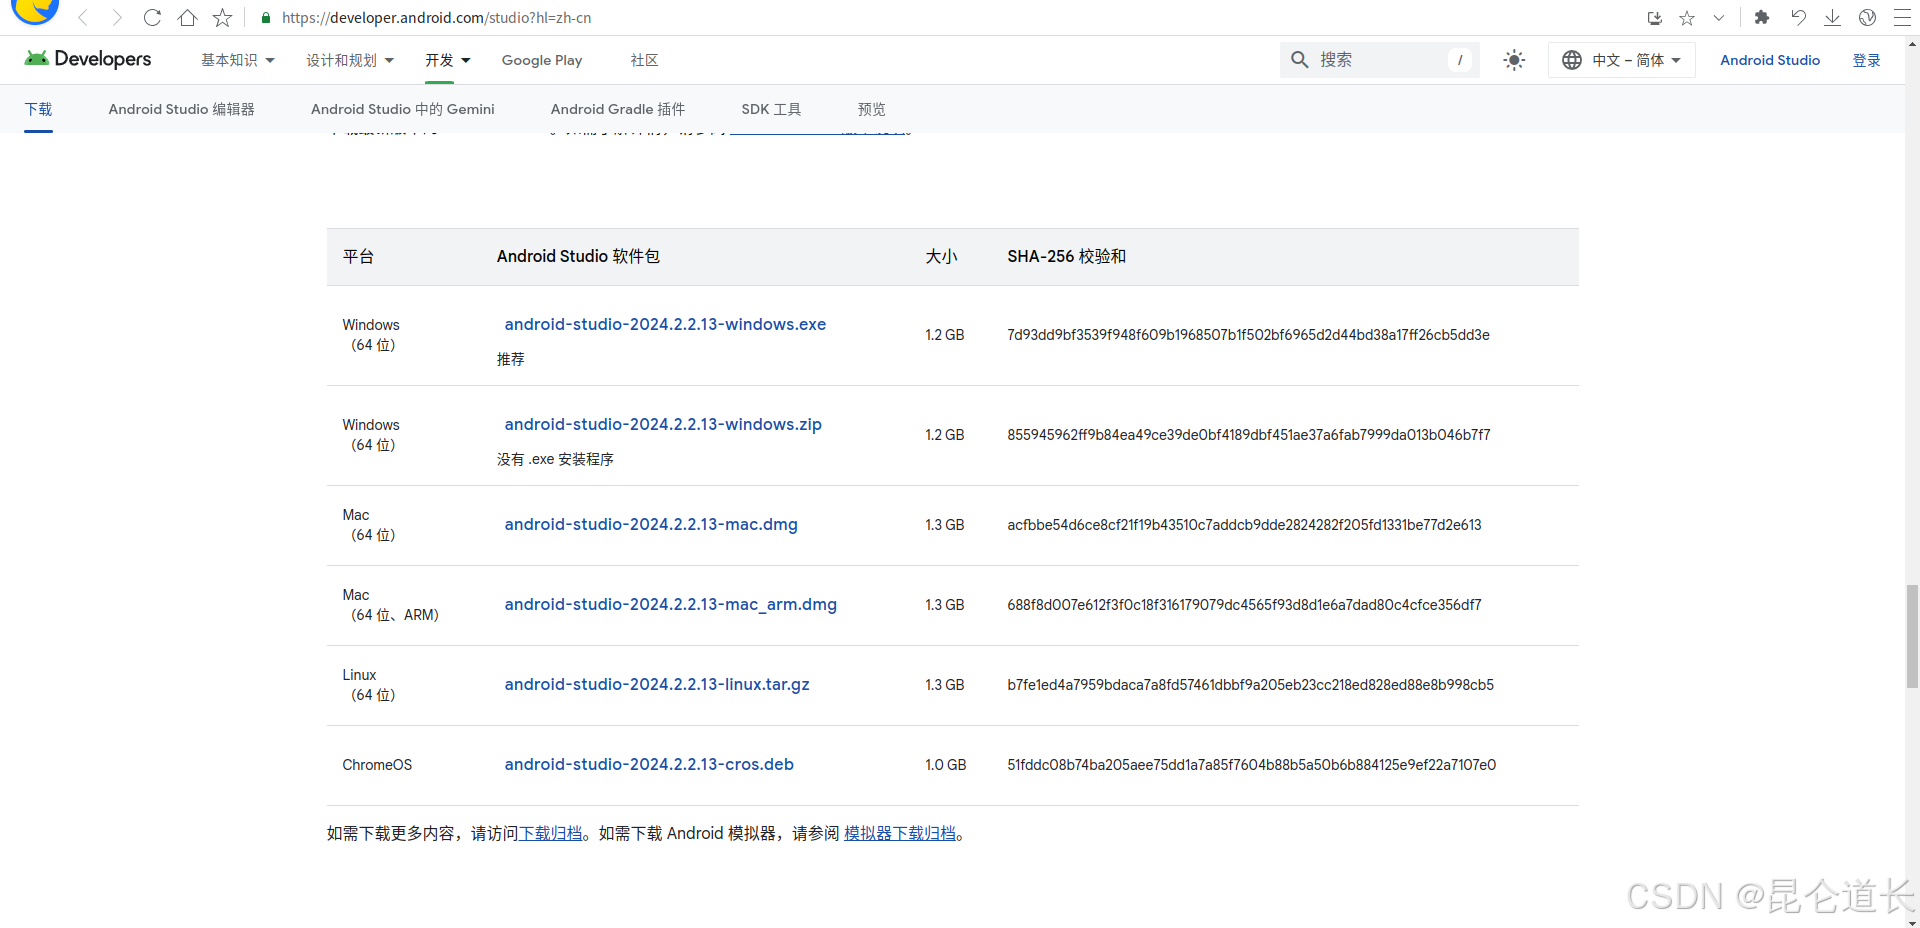Click the favorites star in top-right toolbar
The image size is (1920, 928).
tap(1687, 18)
